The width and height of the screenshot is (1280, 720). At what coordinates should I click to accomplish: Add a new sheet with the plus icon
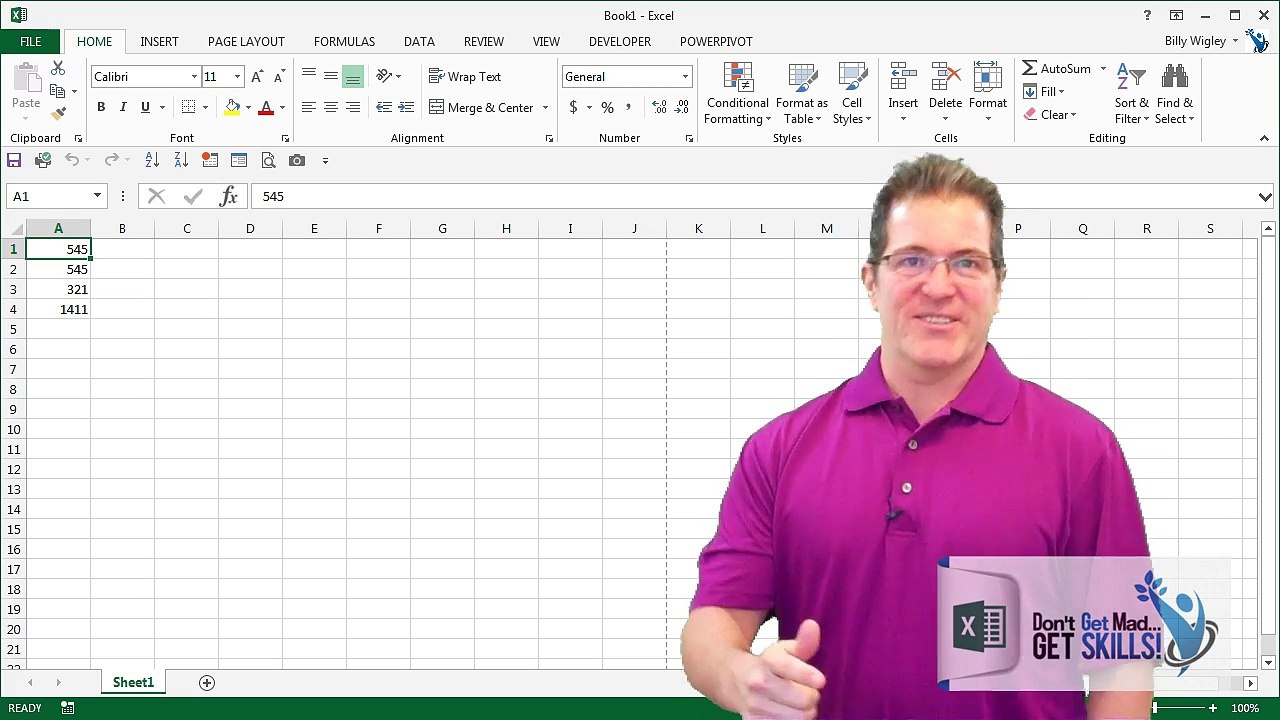tap(207, 683)
